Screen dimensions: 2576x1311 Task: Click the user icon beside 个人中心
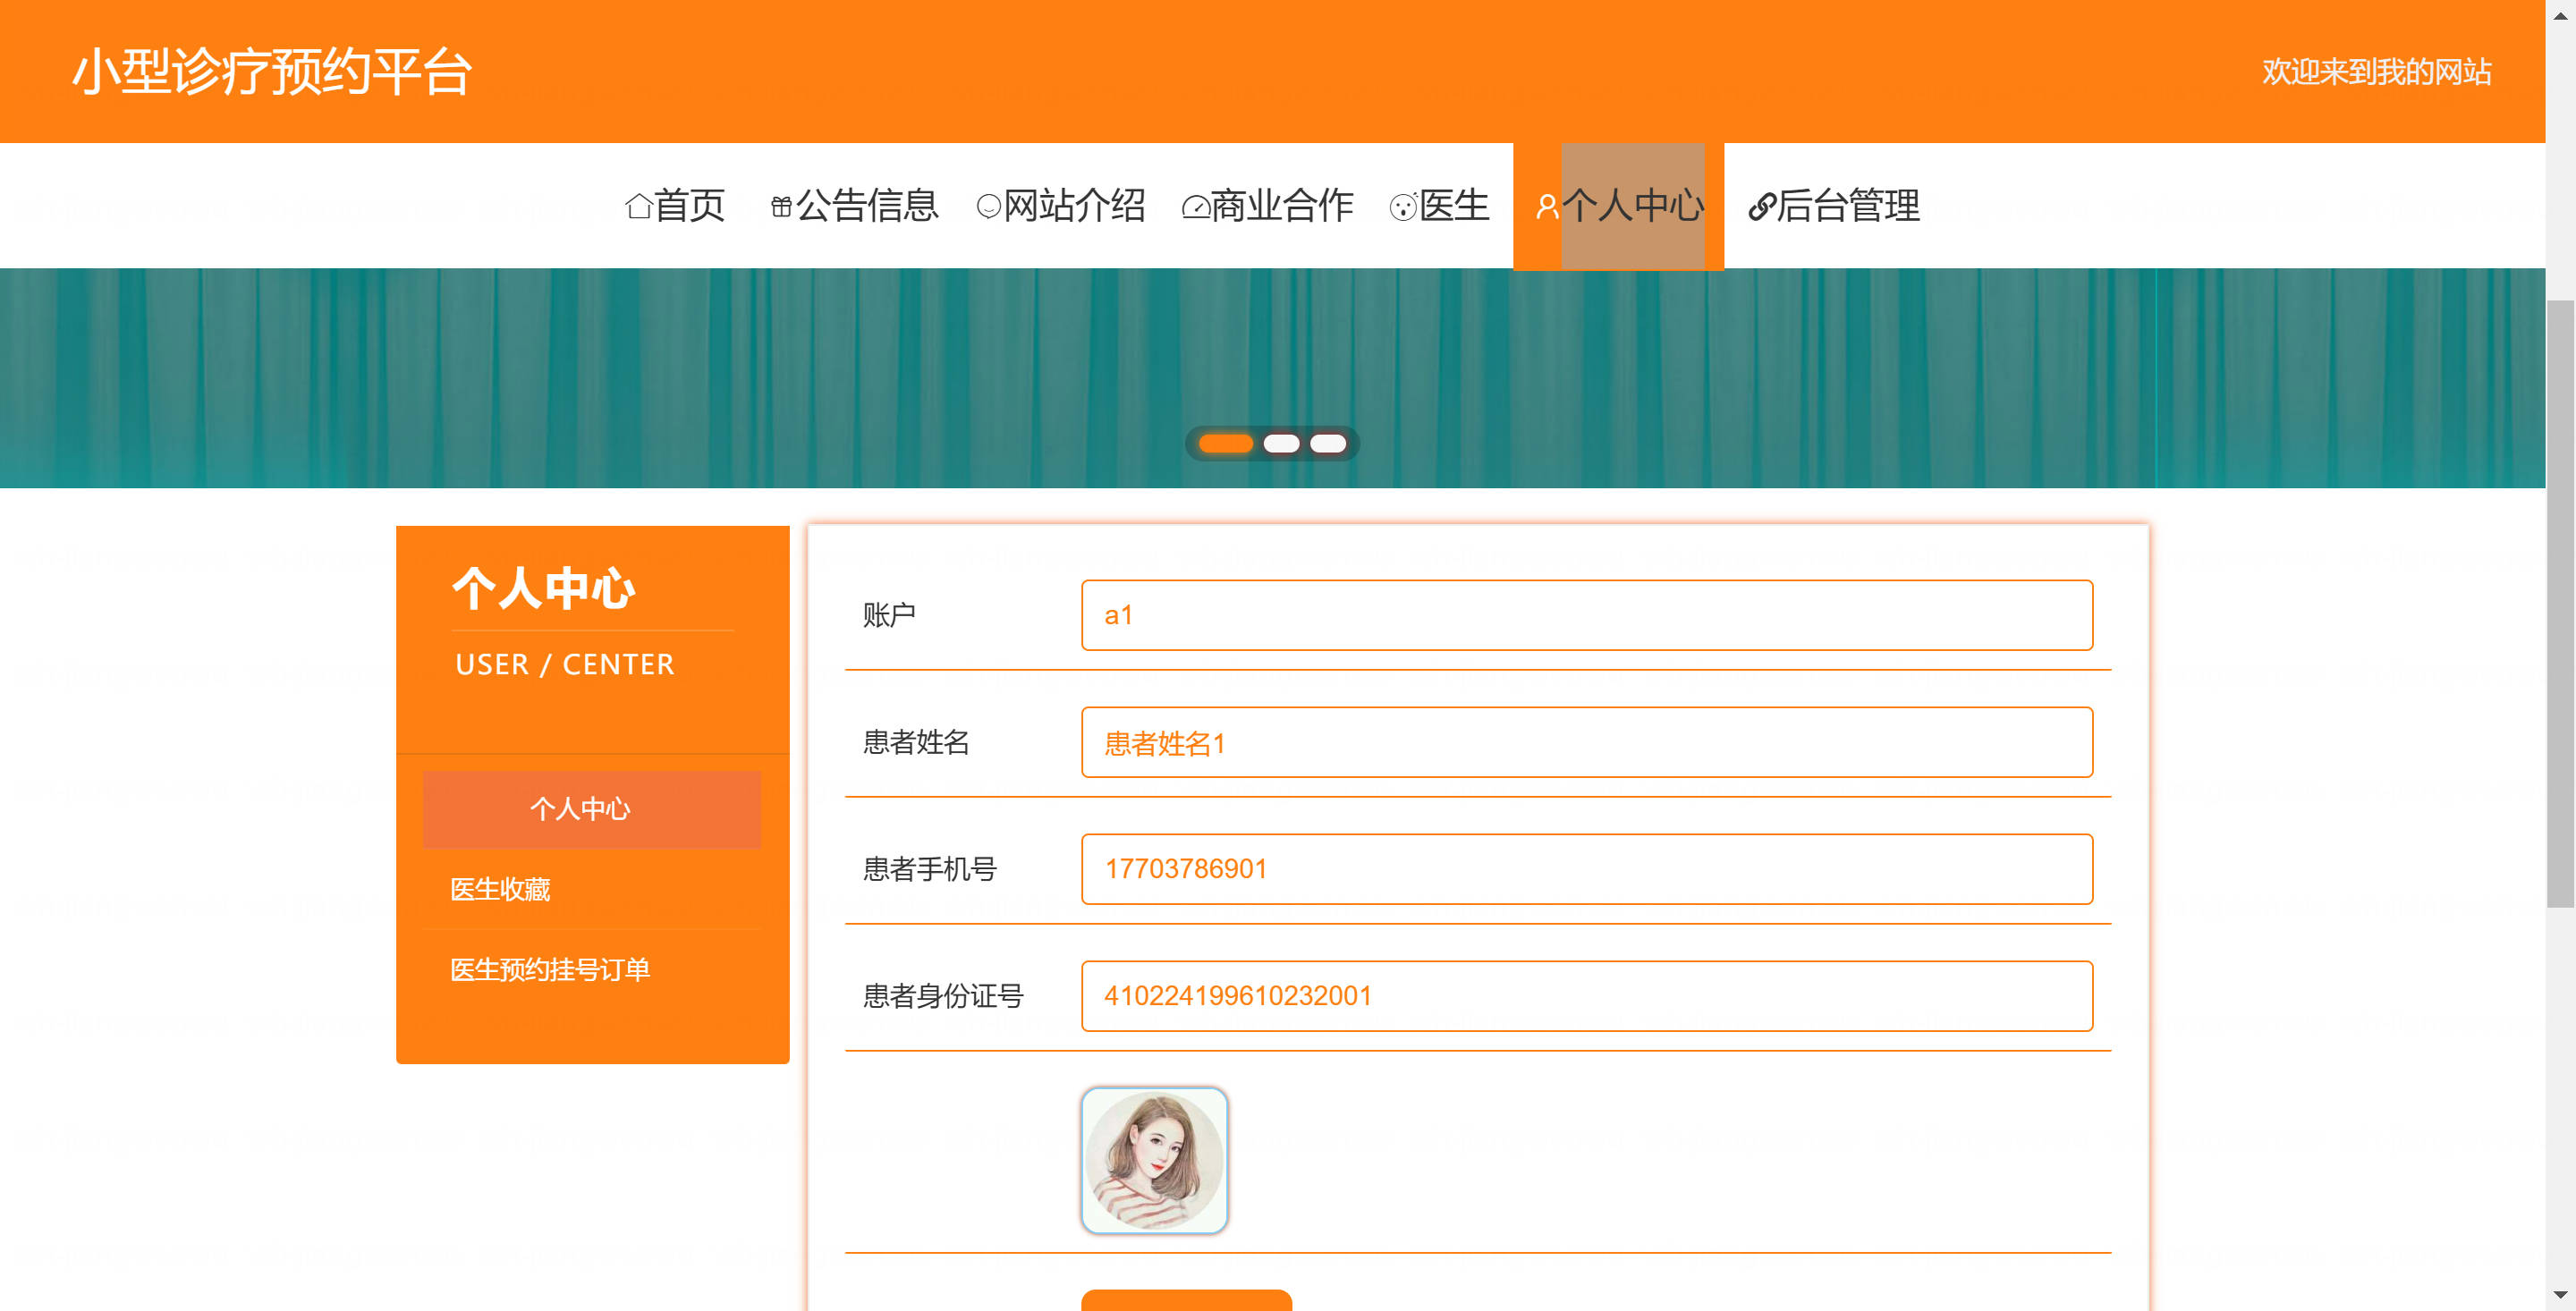pyautogui.click(x=1547, y=206)
